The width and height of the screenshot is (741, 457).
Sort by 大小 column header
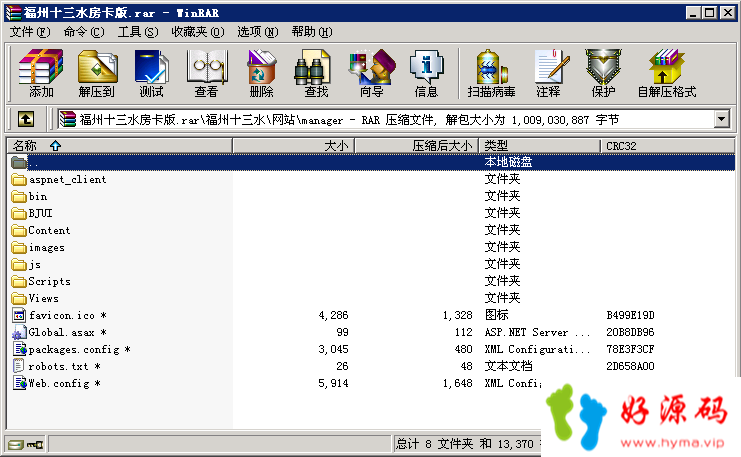point(293,146)
